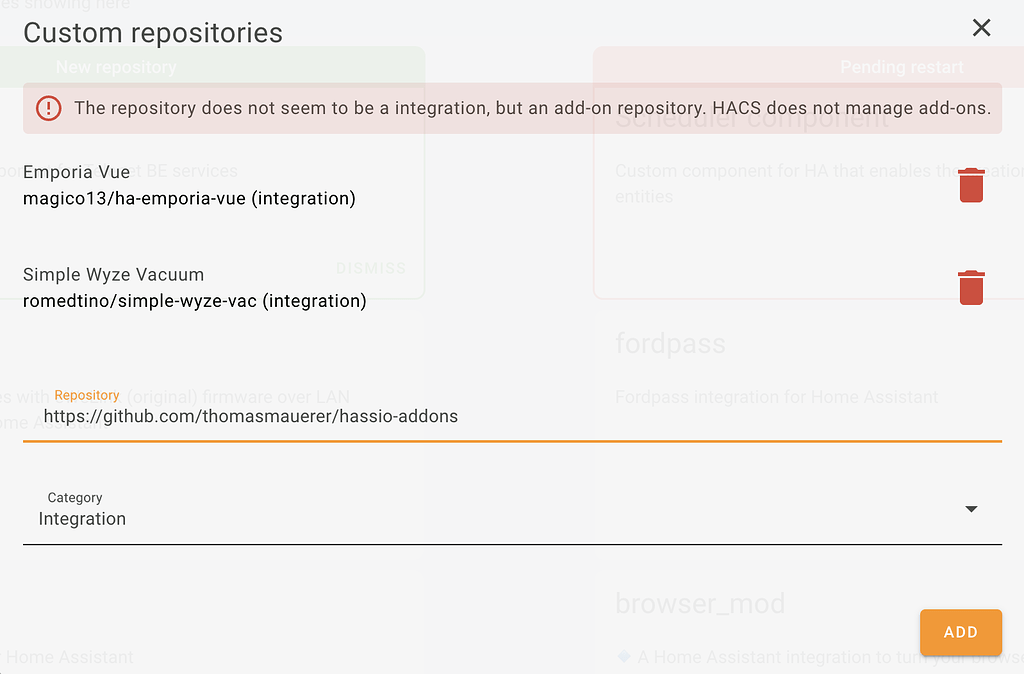Click magico13/ha-emporia-vue repository path
Image resolution: width=1024 pixels, height=674 pixels.
tap(189, 198)
